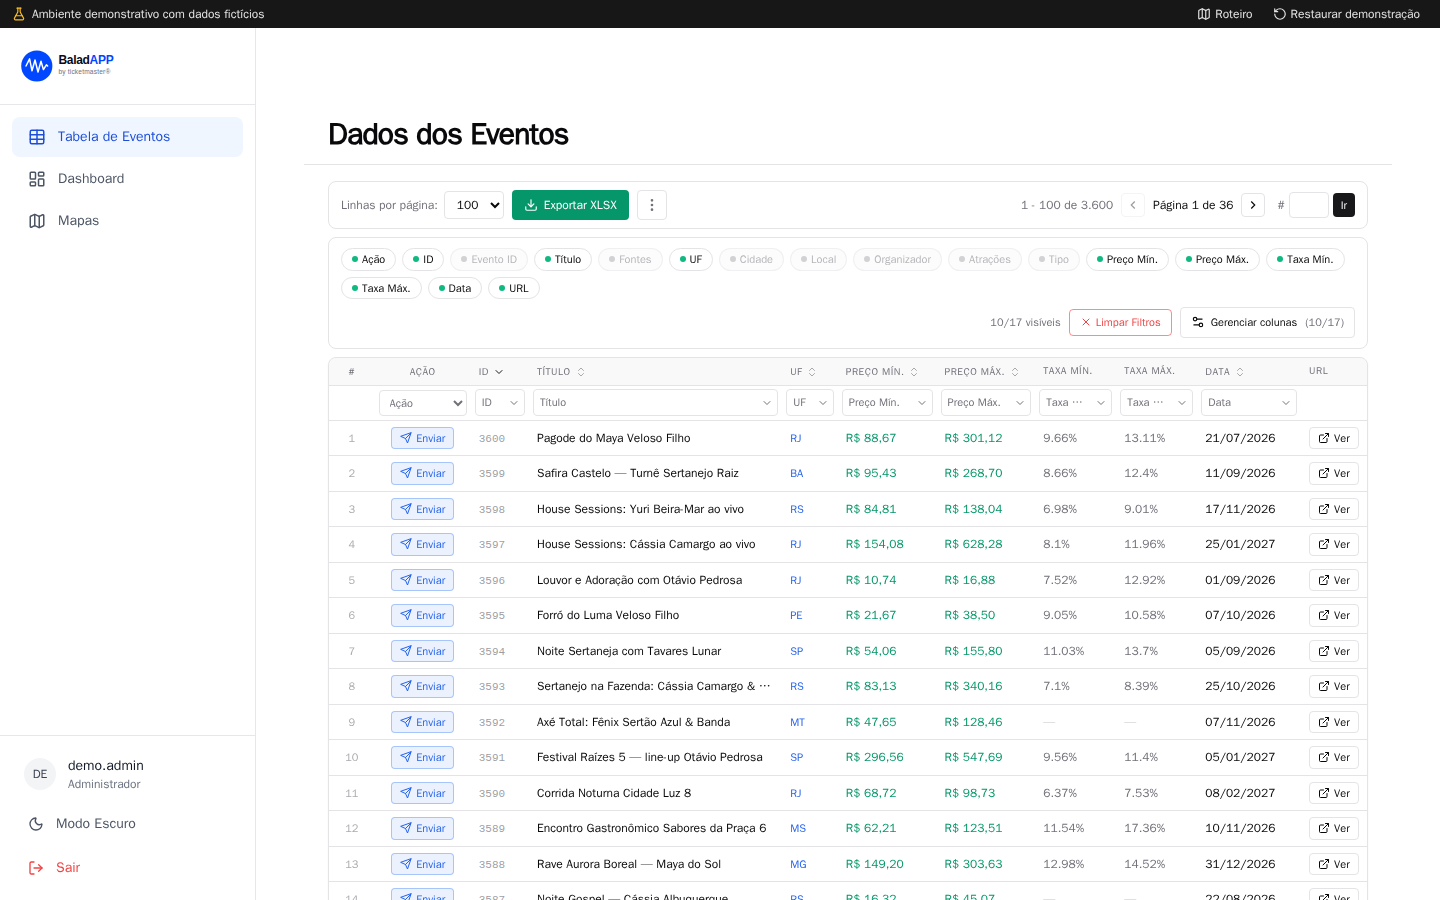Open Tabela de Eventos sidebar item

[x=127, y=137]
